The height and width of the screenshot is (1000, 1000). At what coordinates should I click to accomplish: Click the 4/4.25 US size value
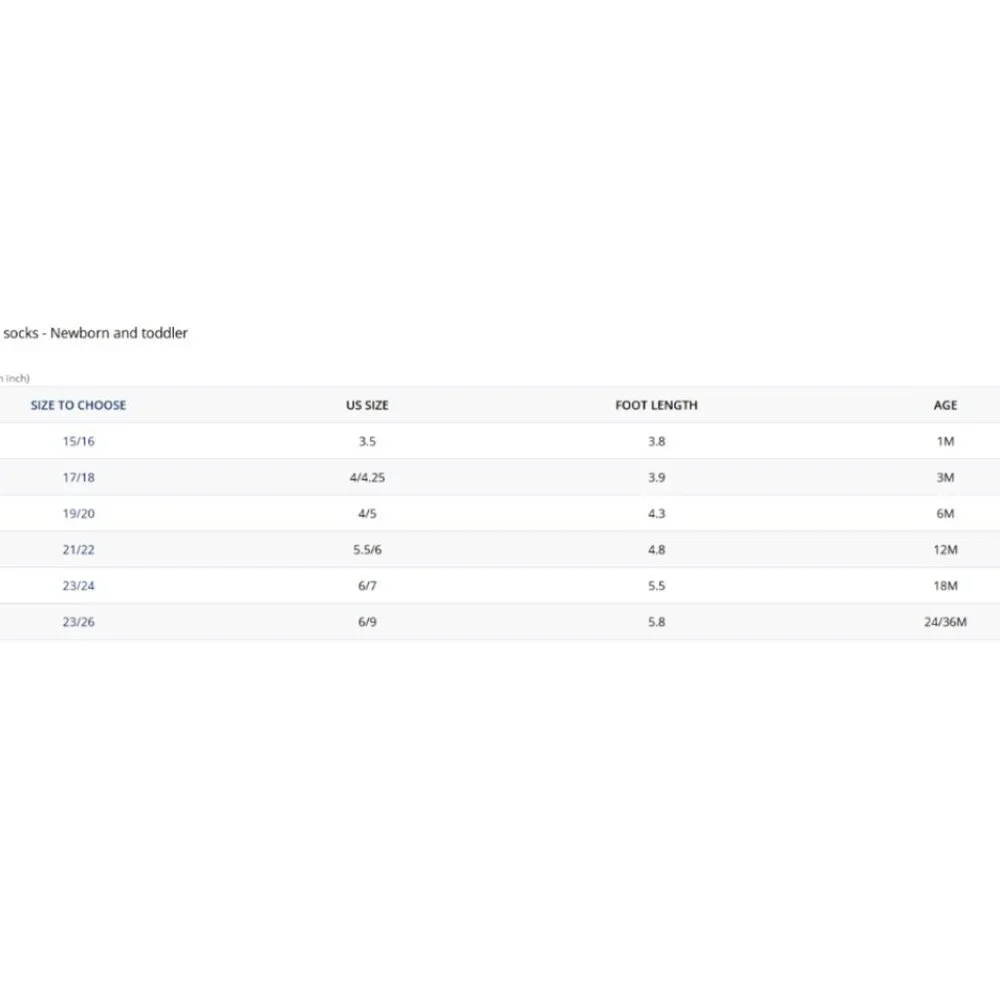click(367, 478)
